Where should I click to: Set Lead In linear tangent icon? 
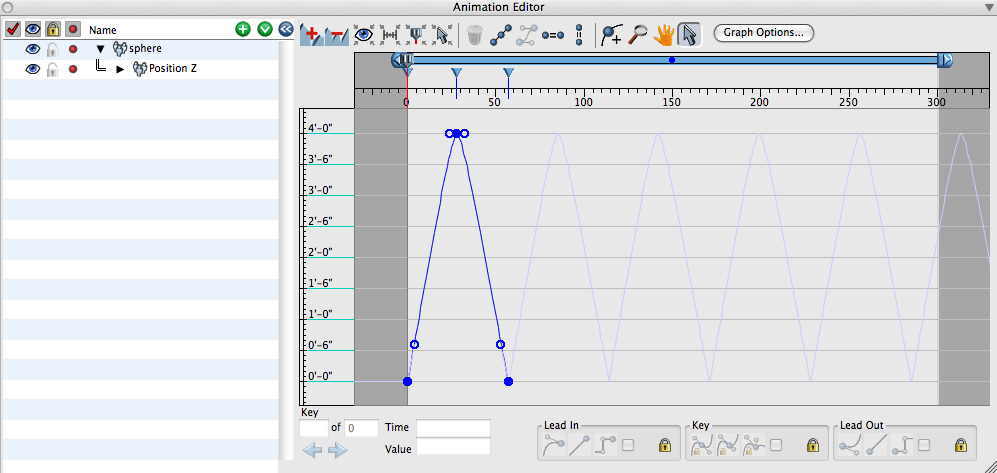(579, 445)
